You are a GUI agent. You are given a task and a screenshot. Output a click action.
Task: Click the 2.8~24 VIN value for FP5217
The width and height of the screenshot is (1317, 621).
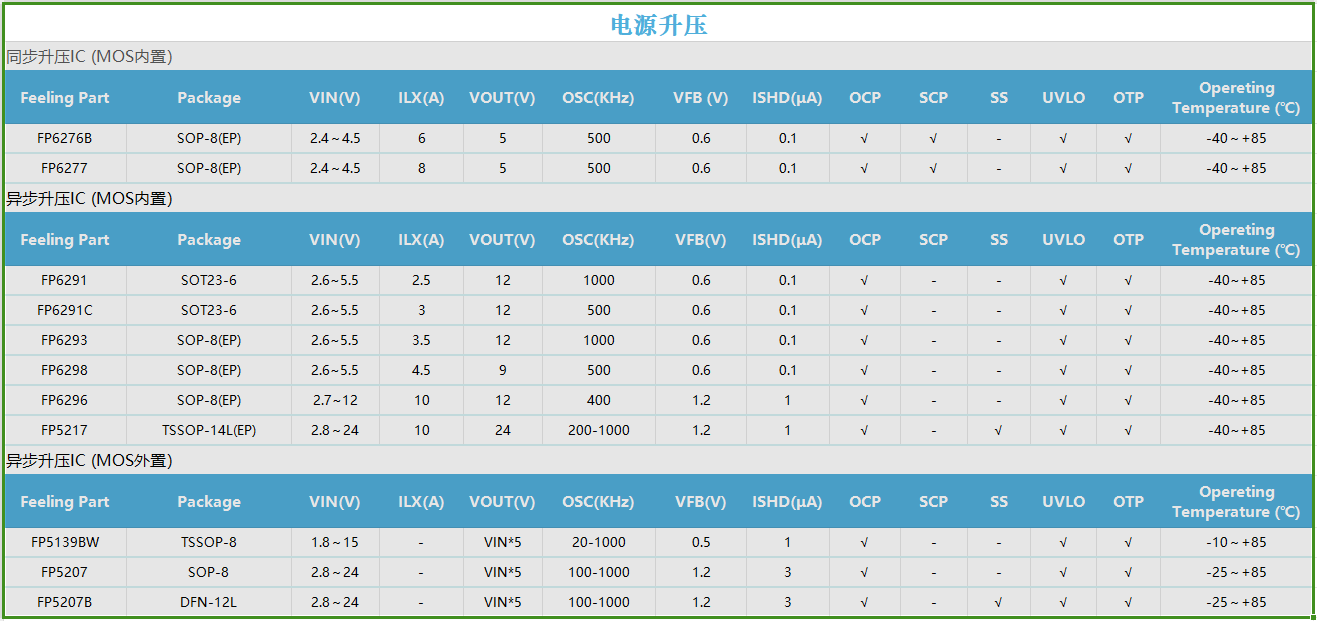coord(335,430)
